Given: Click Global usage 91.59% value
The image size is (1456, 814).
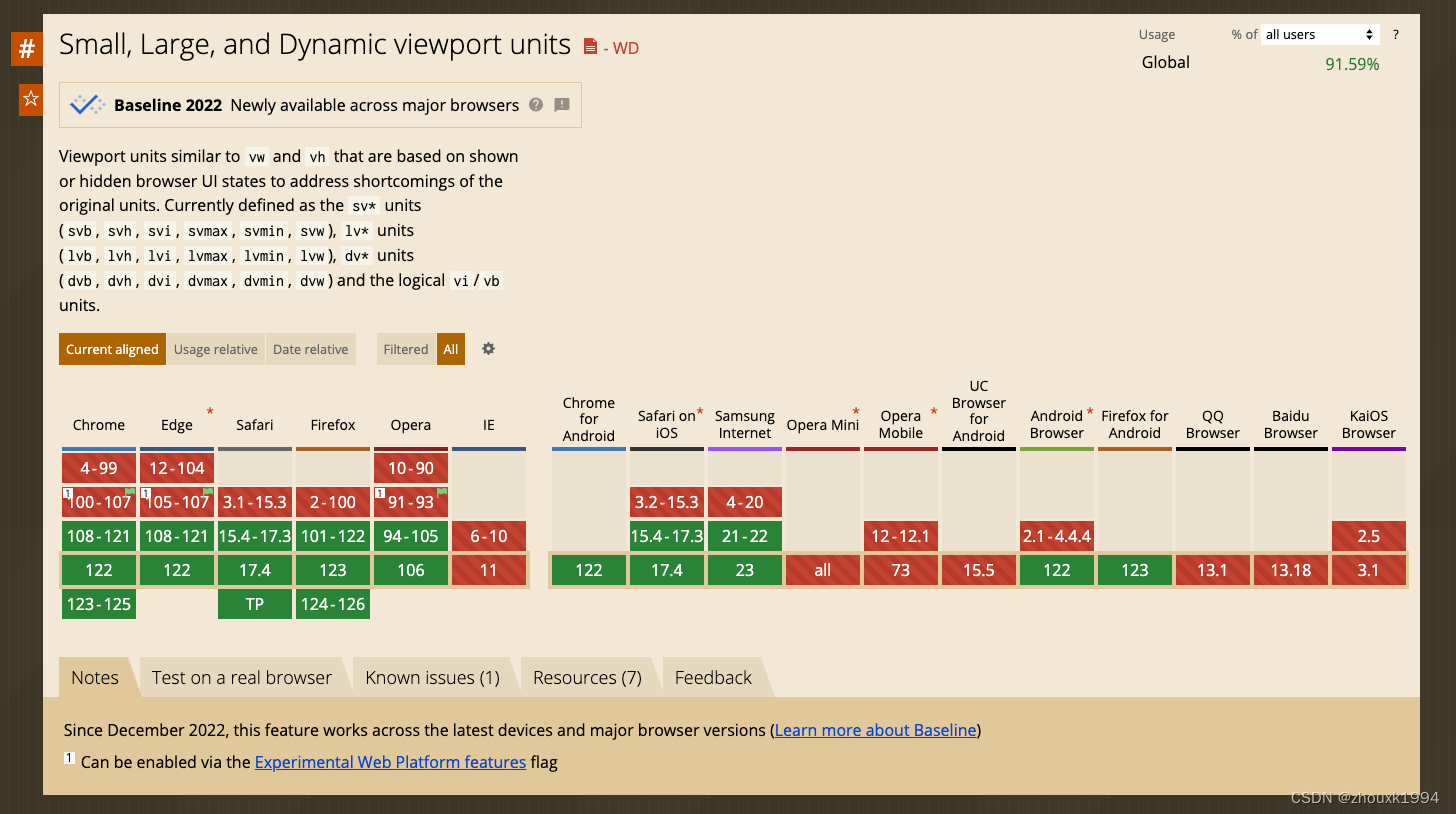Looking at the screenshot, I should [1352, 64].
